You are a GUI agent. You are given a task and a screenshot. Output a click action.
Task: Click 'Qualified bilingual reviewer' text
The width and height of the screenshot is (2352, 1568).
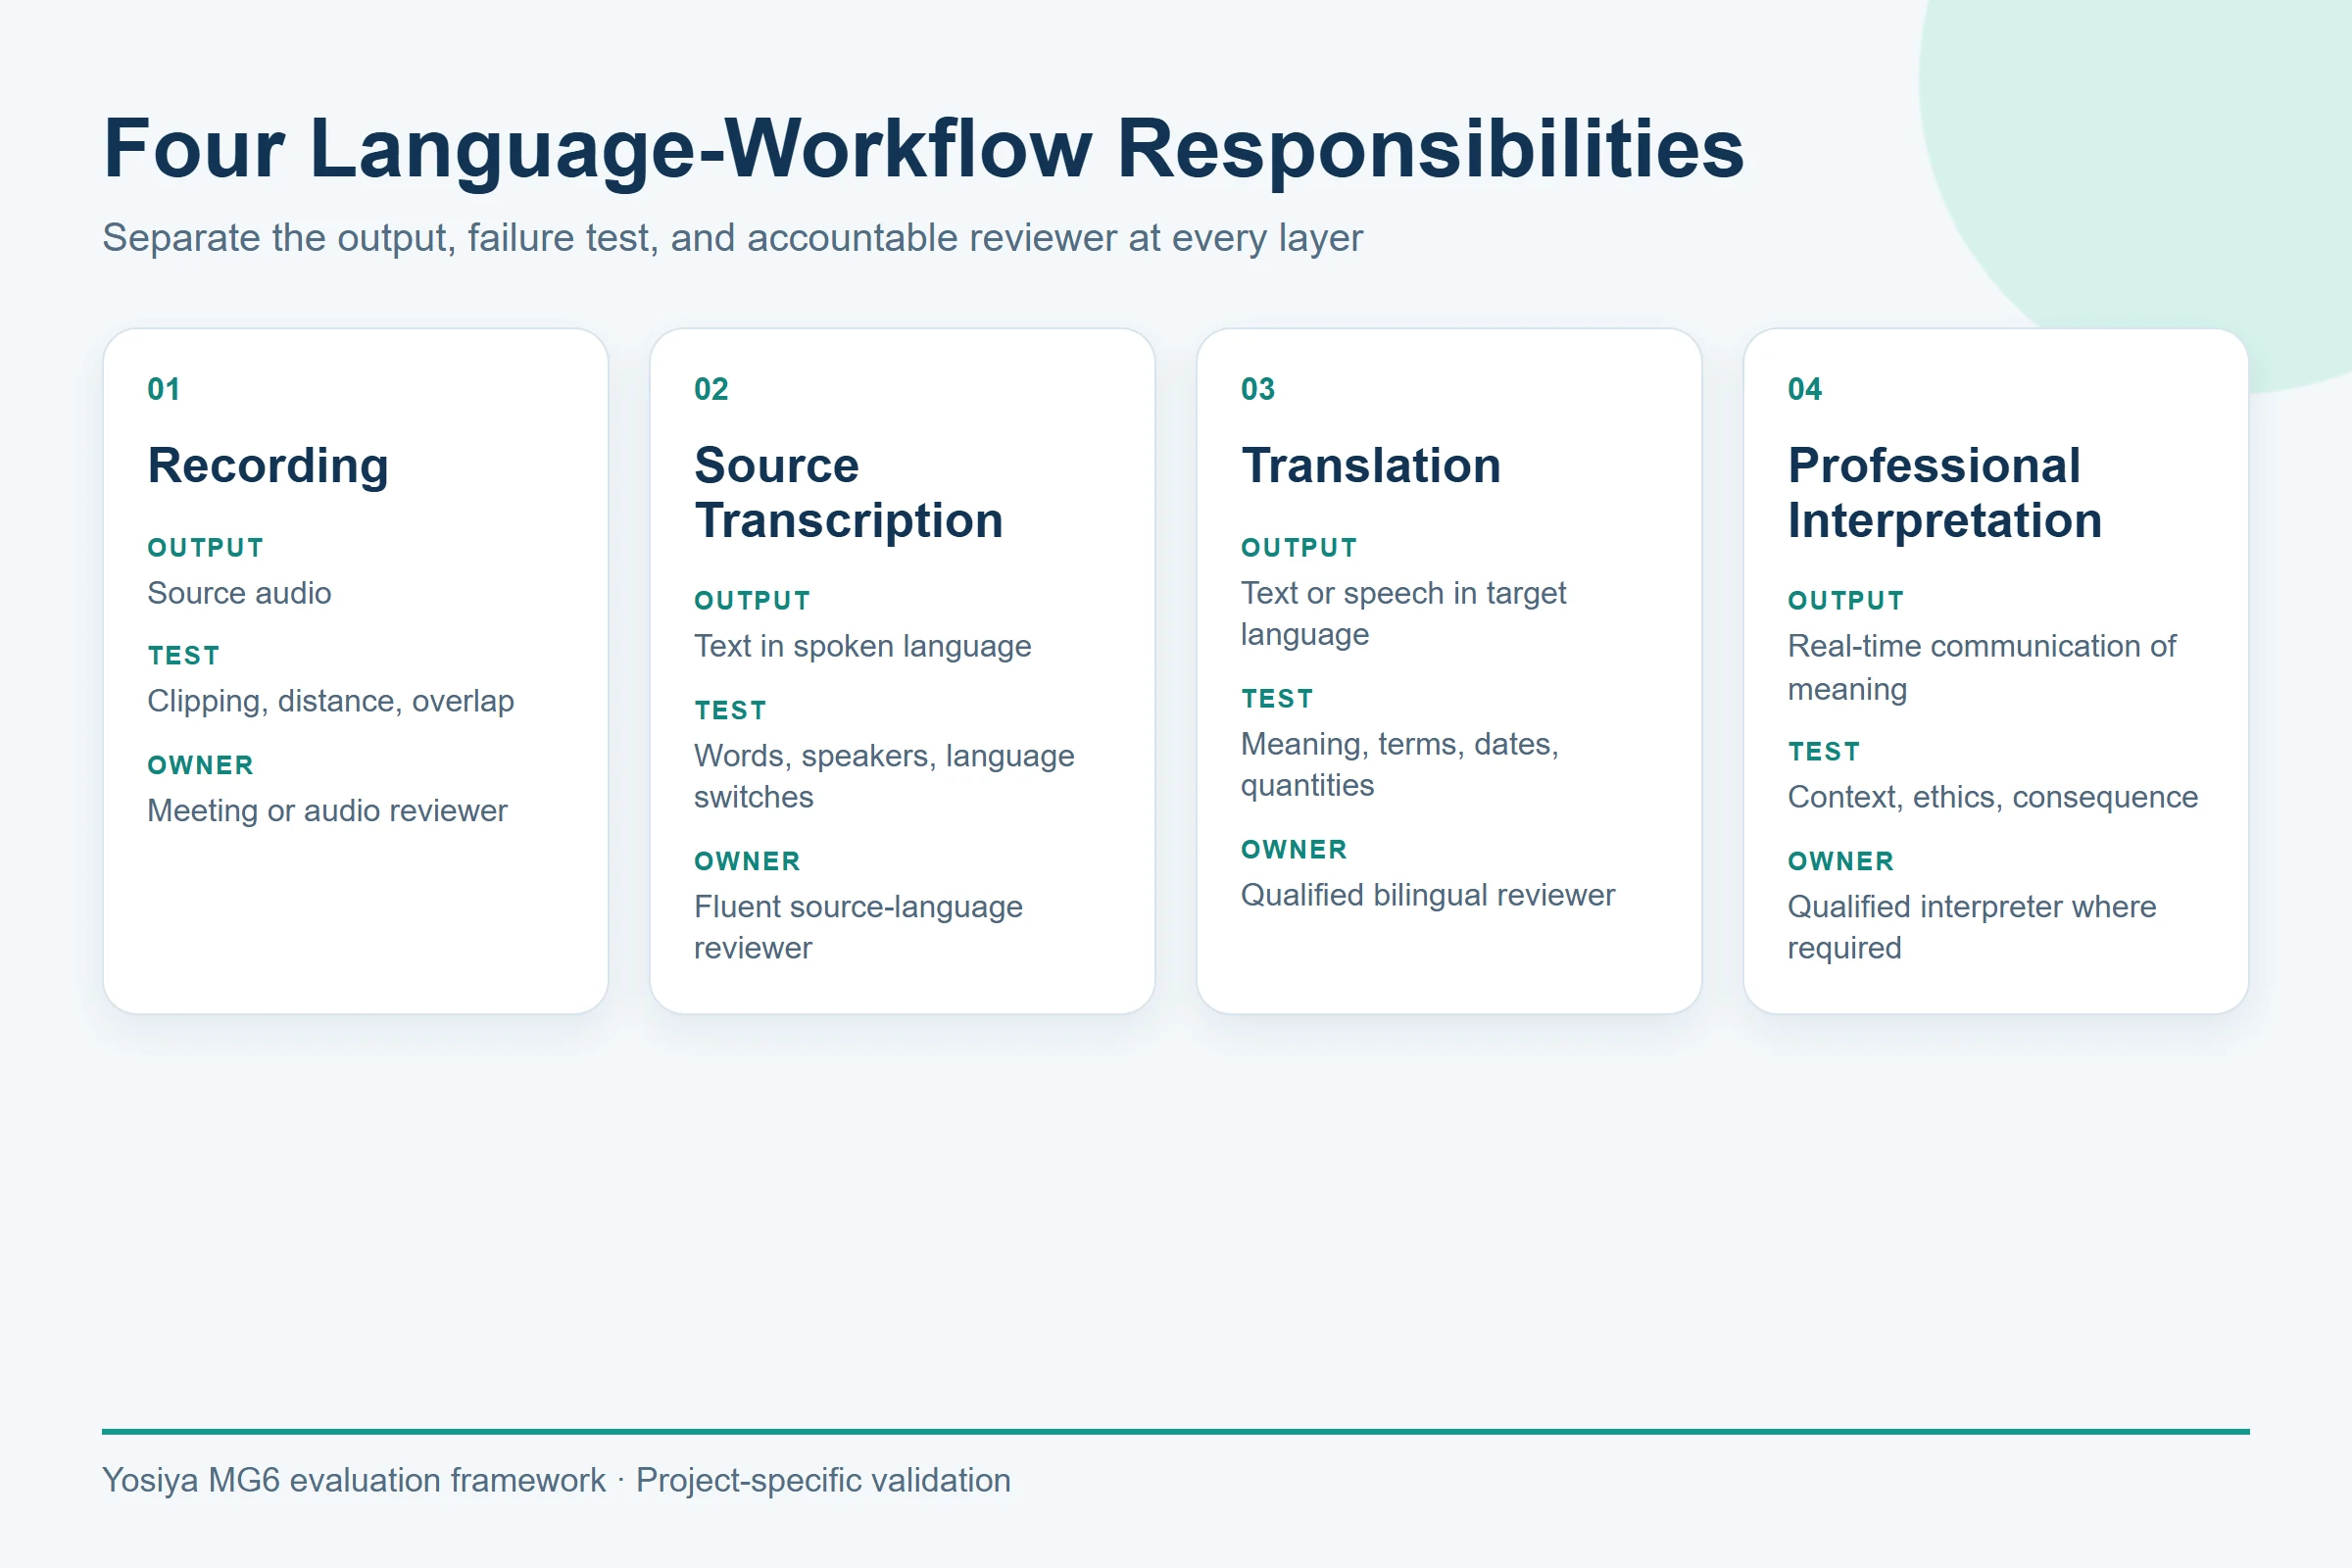[1428, 895]
